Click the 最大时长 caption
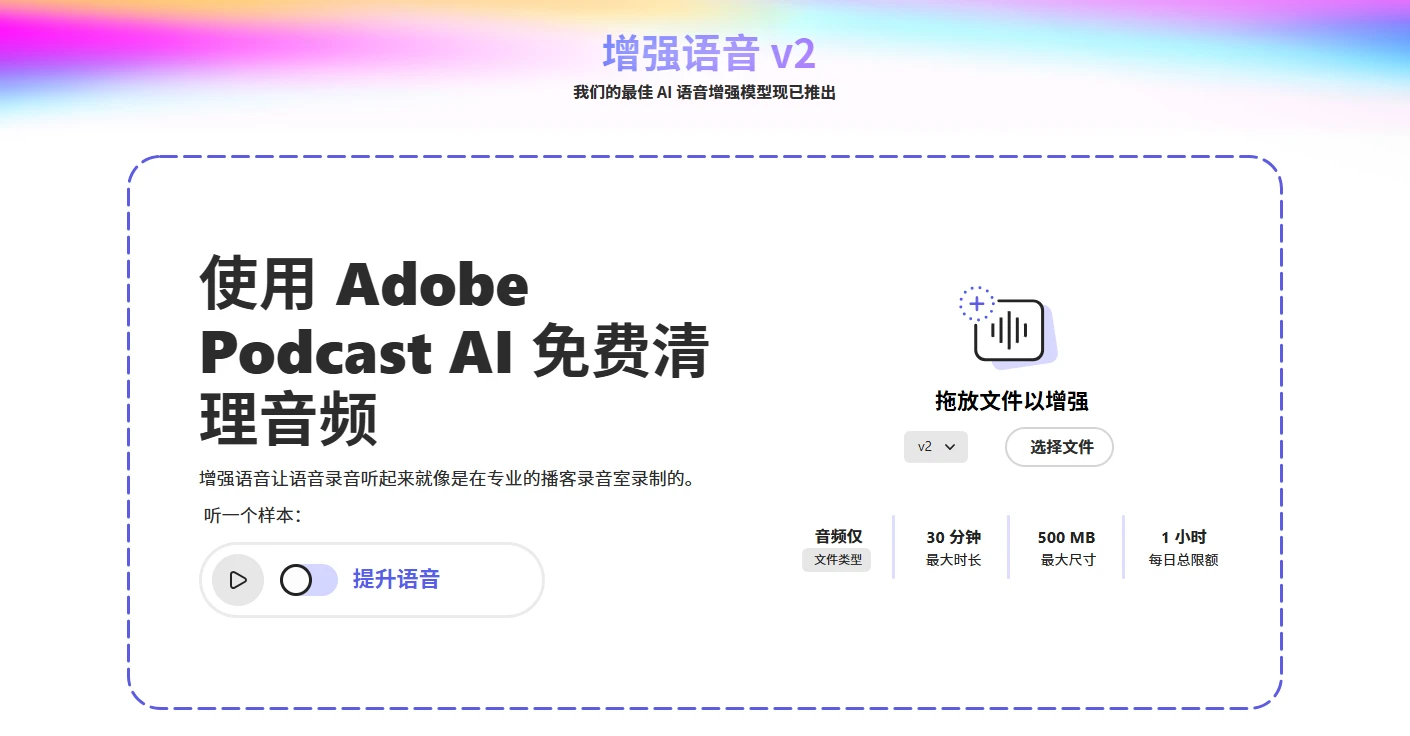This screenshot has width=1410, height=736. point(953,560)
